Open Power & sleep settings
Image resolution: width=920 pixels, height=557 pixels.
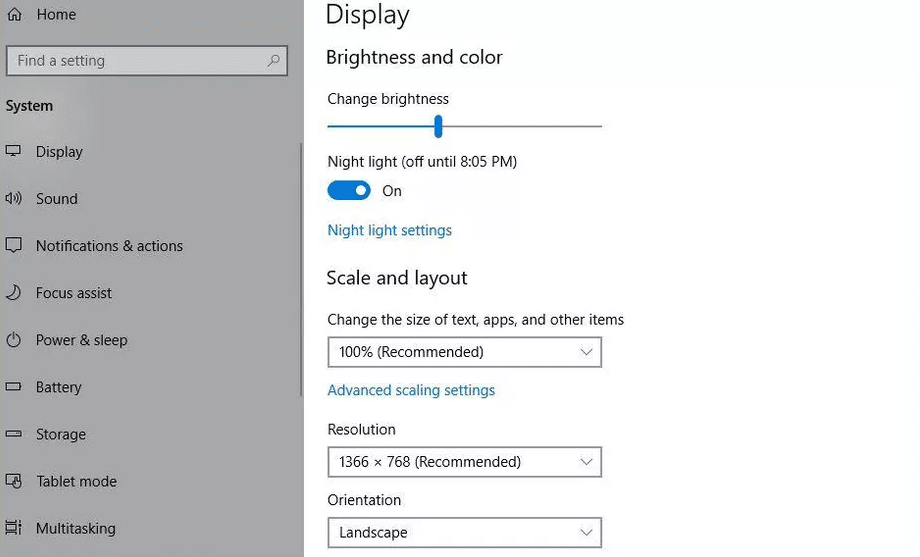click(82, 340)
